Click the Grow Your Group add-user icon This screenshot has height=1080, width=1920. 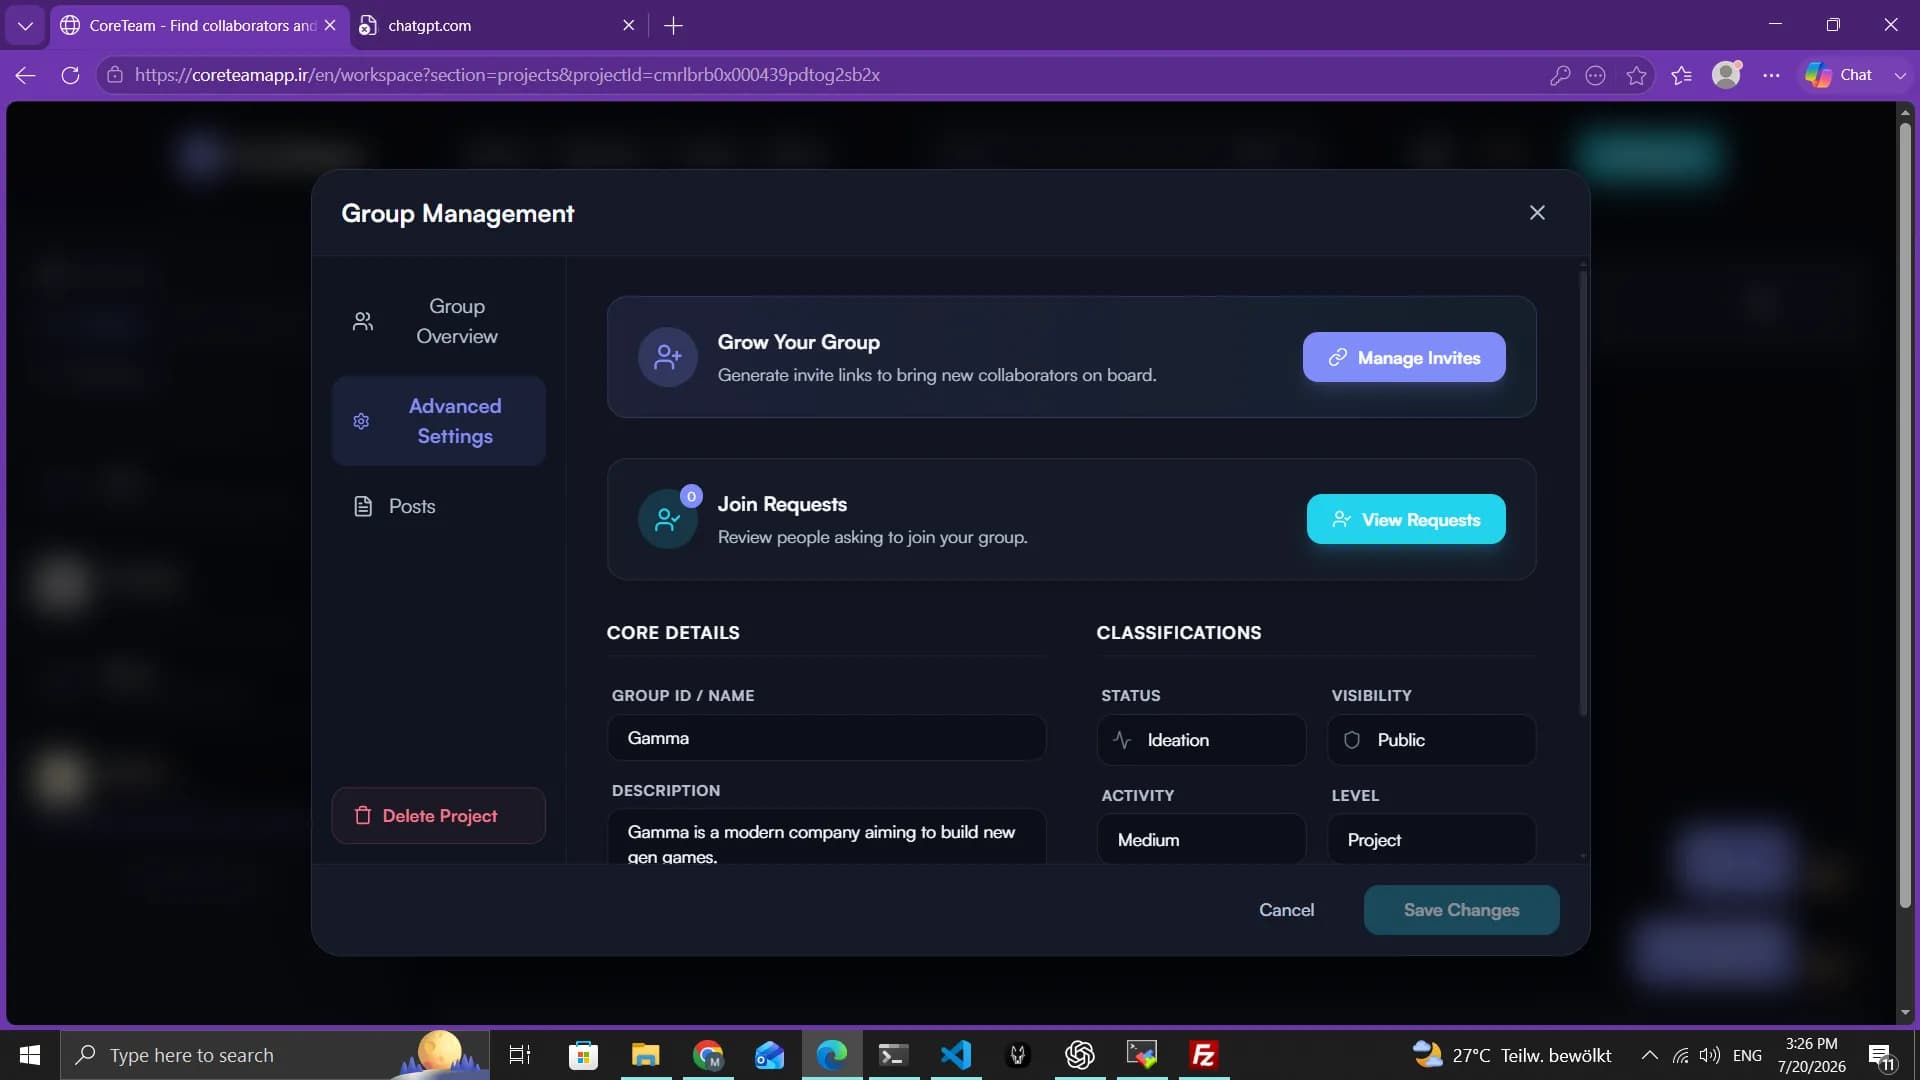click(x=668, y=357)
